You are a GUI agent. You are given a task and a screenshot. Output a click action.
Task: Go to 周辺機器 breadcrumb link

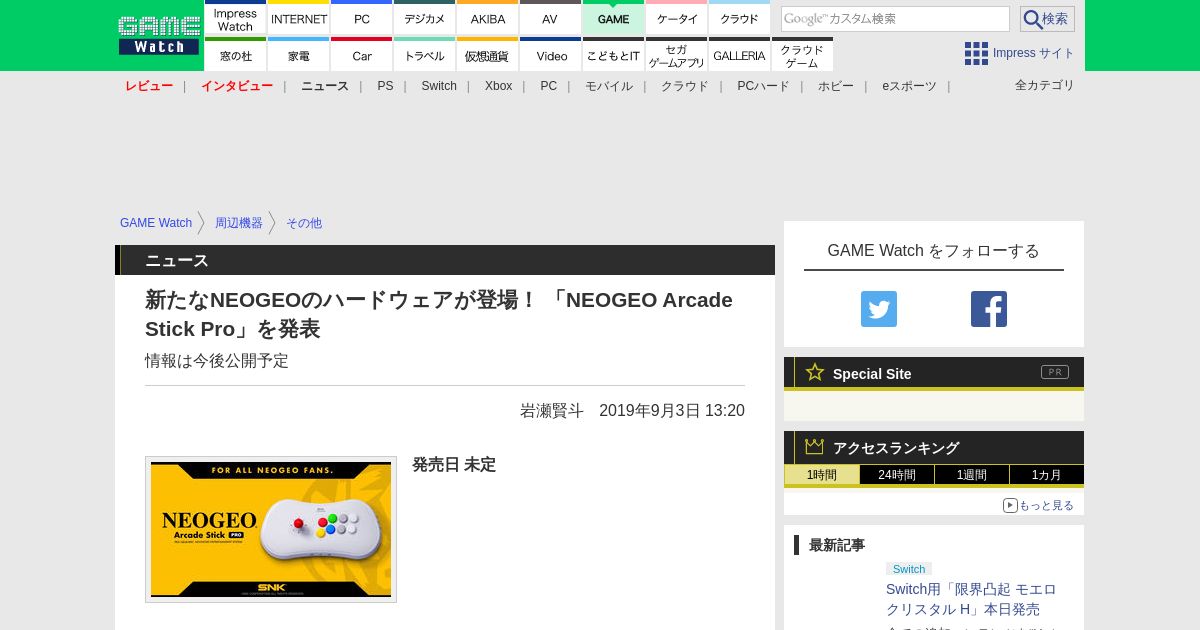point(239,223)
